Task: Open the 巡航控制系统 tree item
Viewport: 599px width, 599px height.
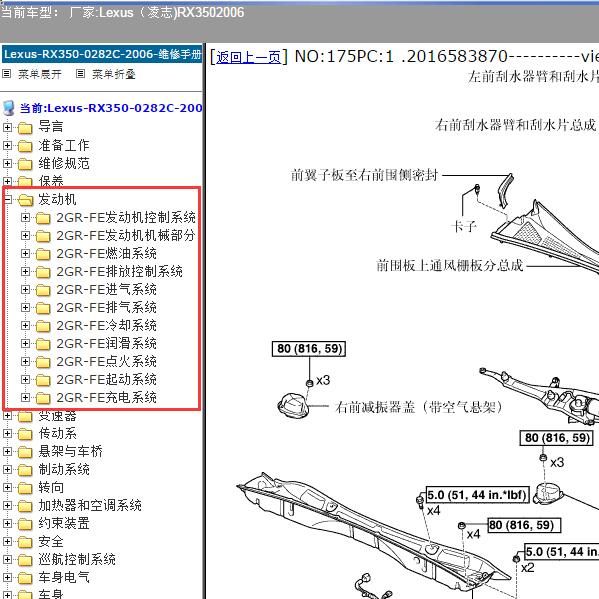Action: [77, 559]
